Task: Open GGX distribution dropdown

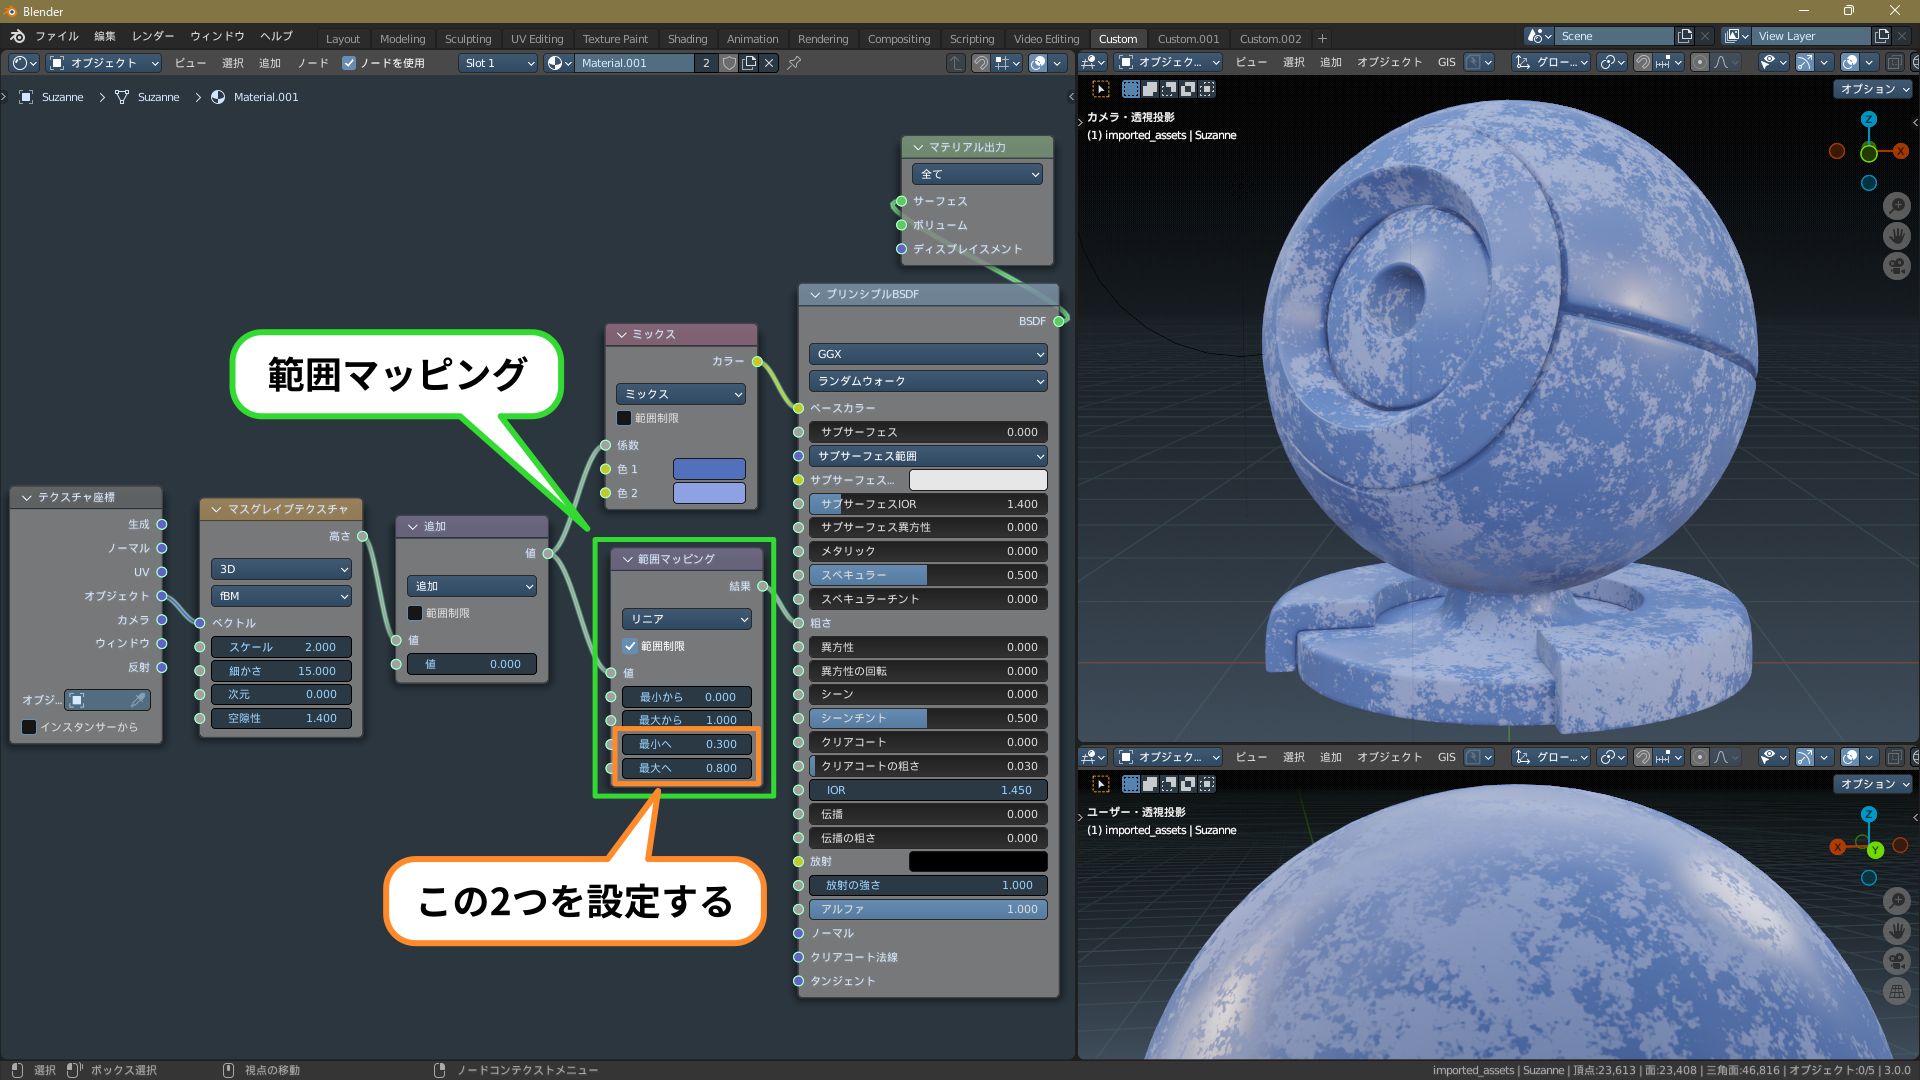Action: pyautogui.click(x=928, y=354)
